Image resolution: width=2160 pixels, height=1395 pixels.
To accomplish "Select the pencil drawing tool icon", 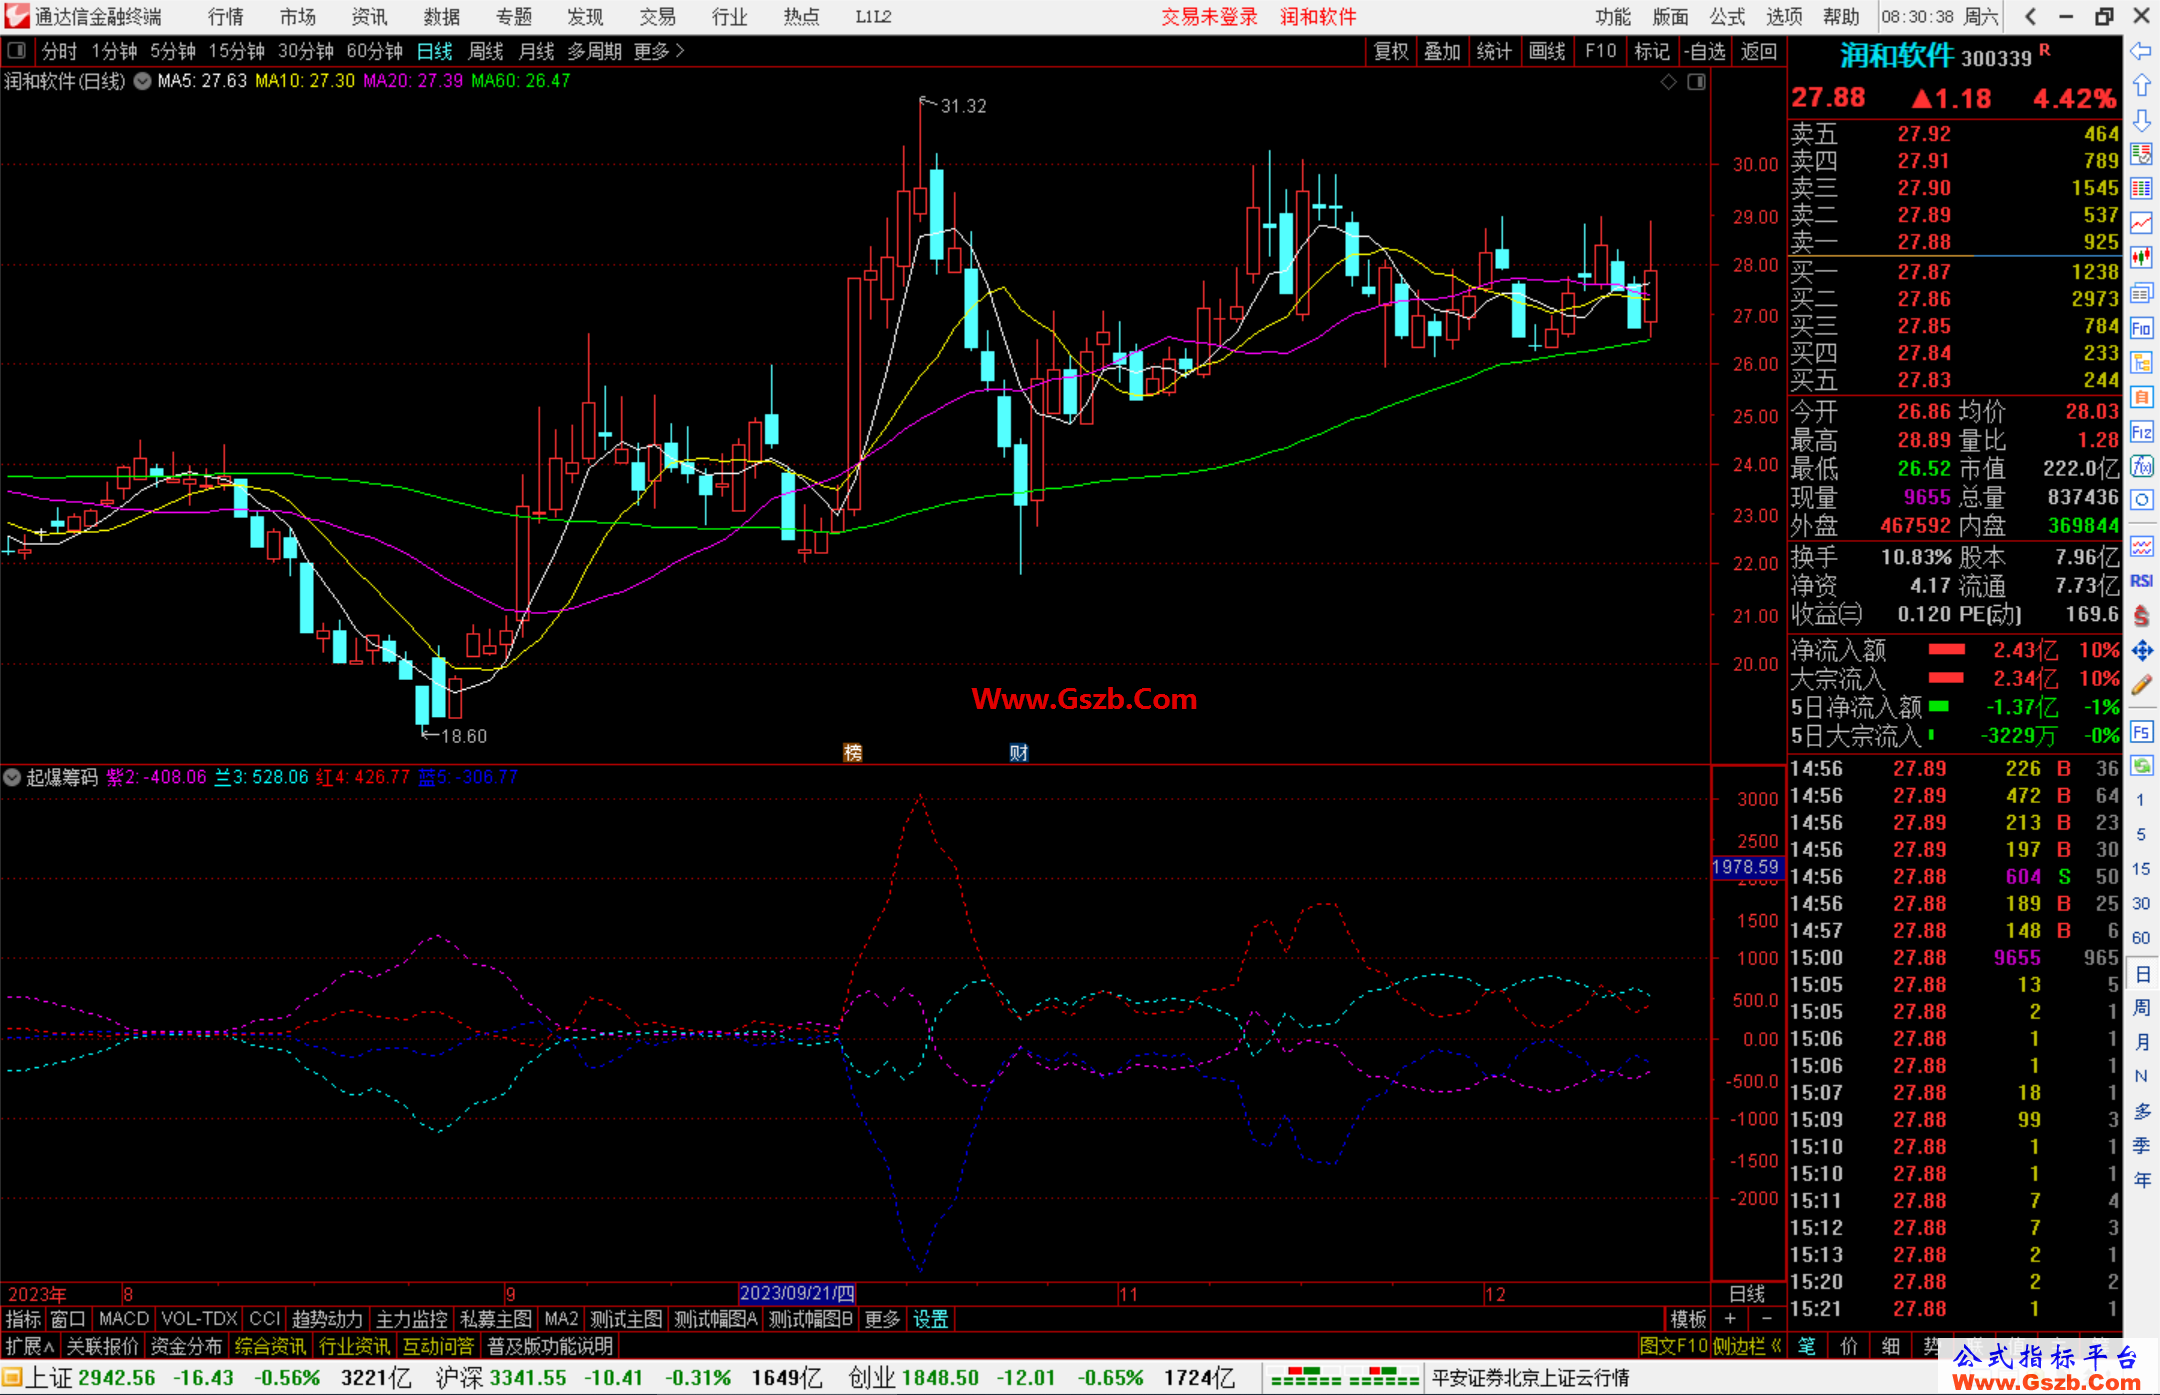I will [x=2141, y=685].
